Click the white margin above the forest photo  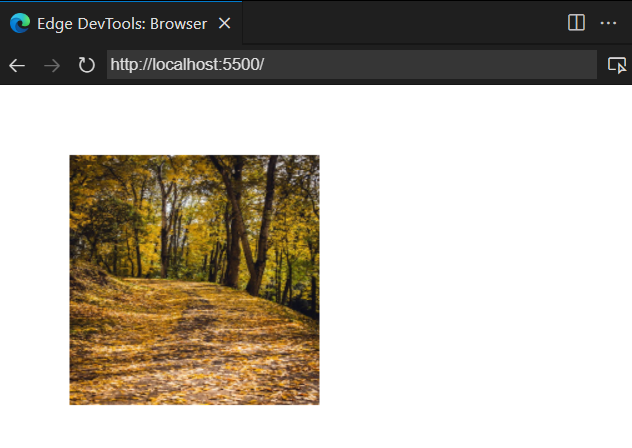point(194,120)
